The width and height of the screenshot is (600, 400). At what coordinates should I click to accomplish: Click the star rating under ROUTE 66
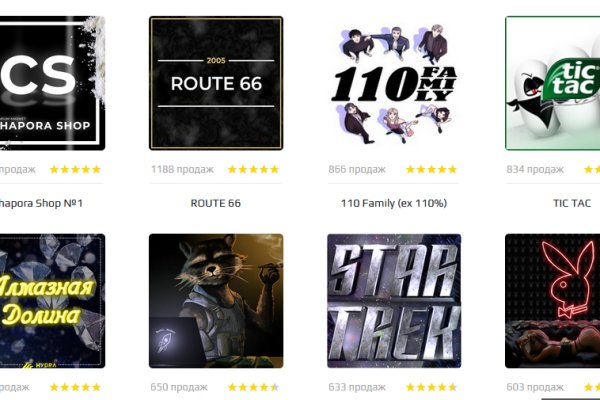click(253, 169)
